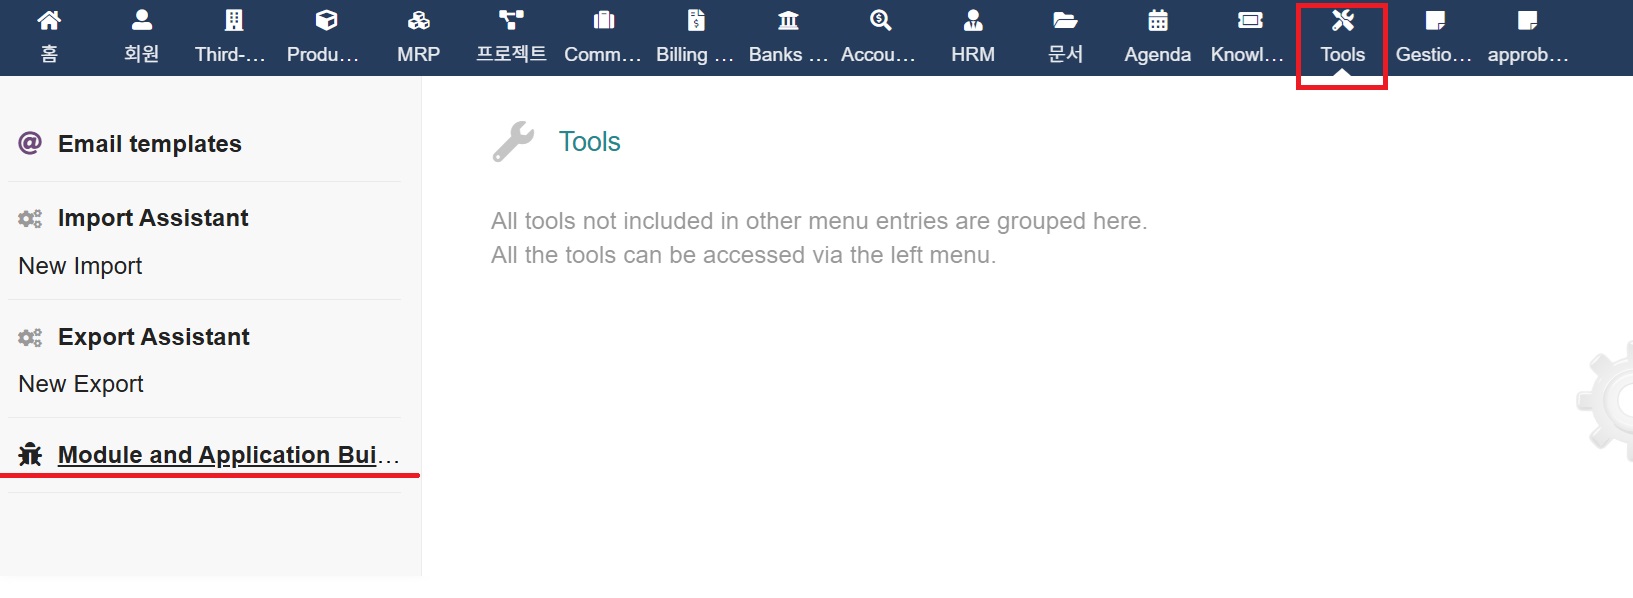This screenshot has width=1633, height=598.
Task: Click the Products cube icon
Action: point(326,21)
